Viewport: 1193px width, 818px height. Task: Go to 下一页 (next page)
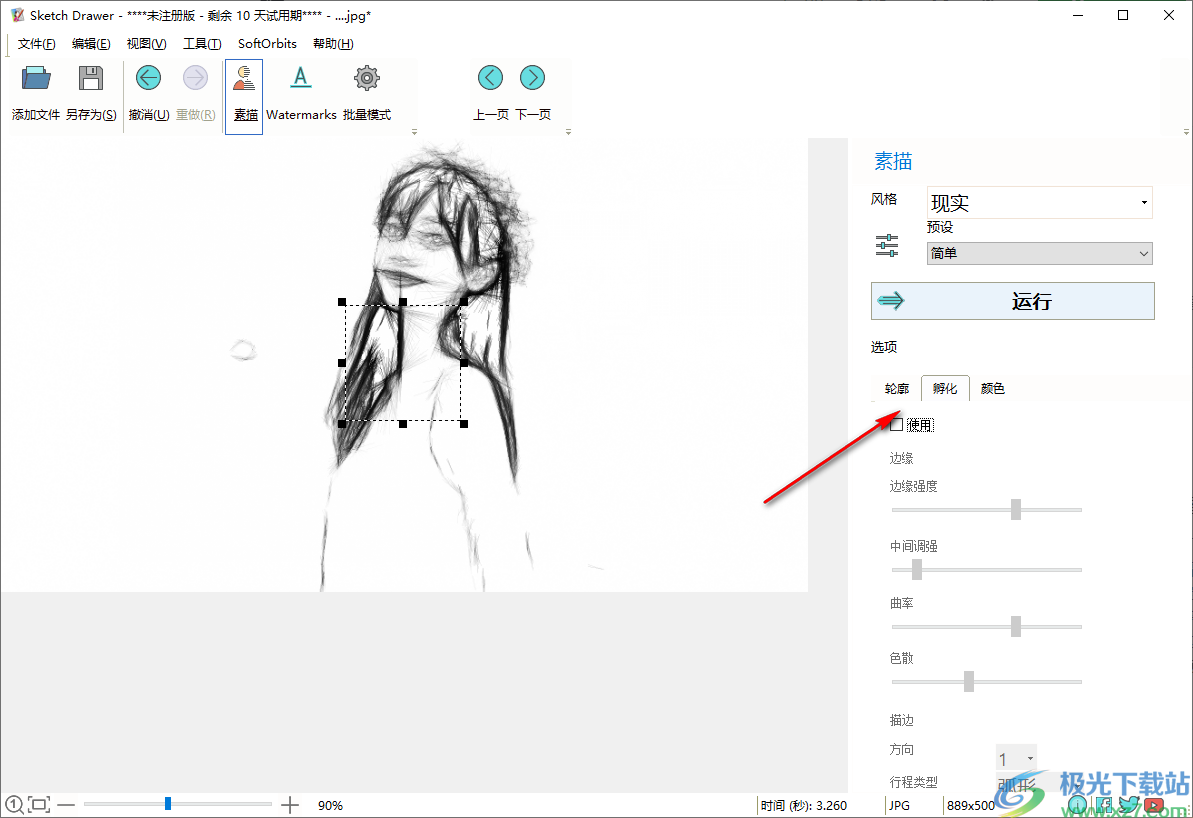(533, 78)
